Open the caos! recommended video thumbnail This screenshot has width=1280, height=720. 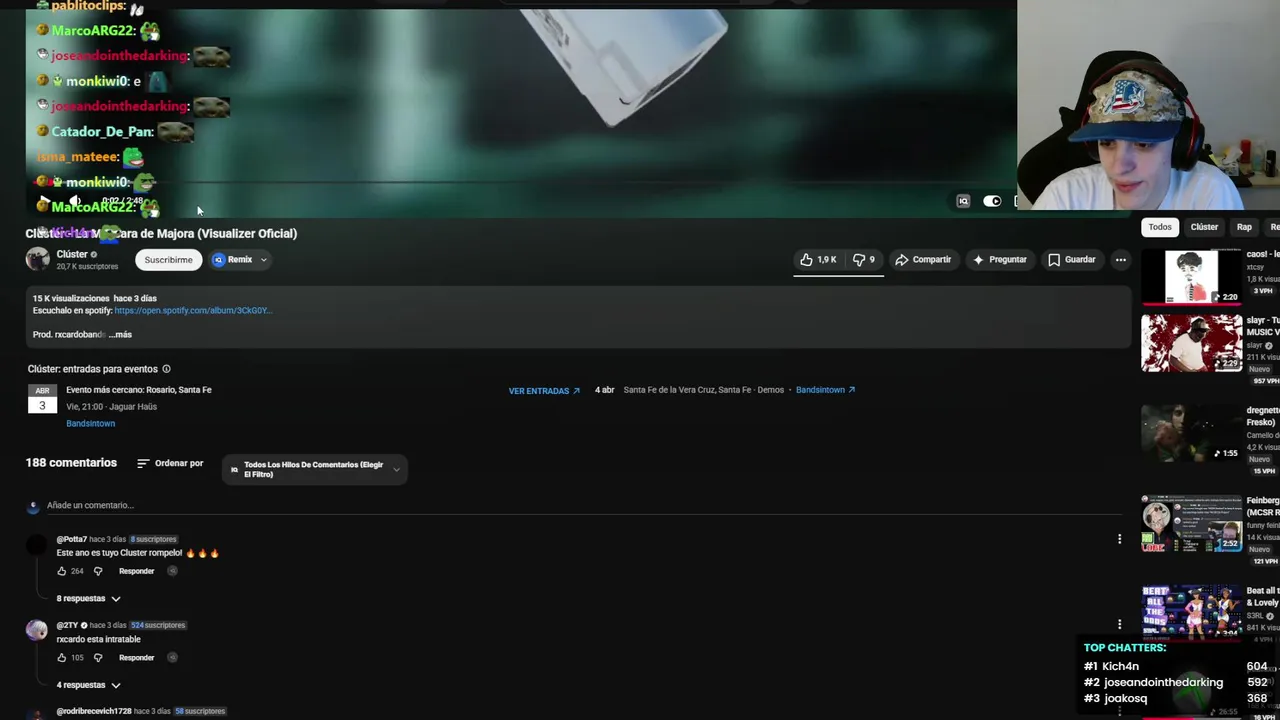(1192, 276)
